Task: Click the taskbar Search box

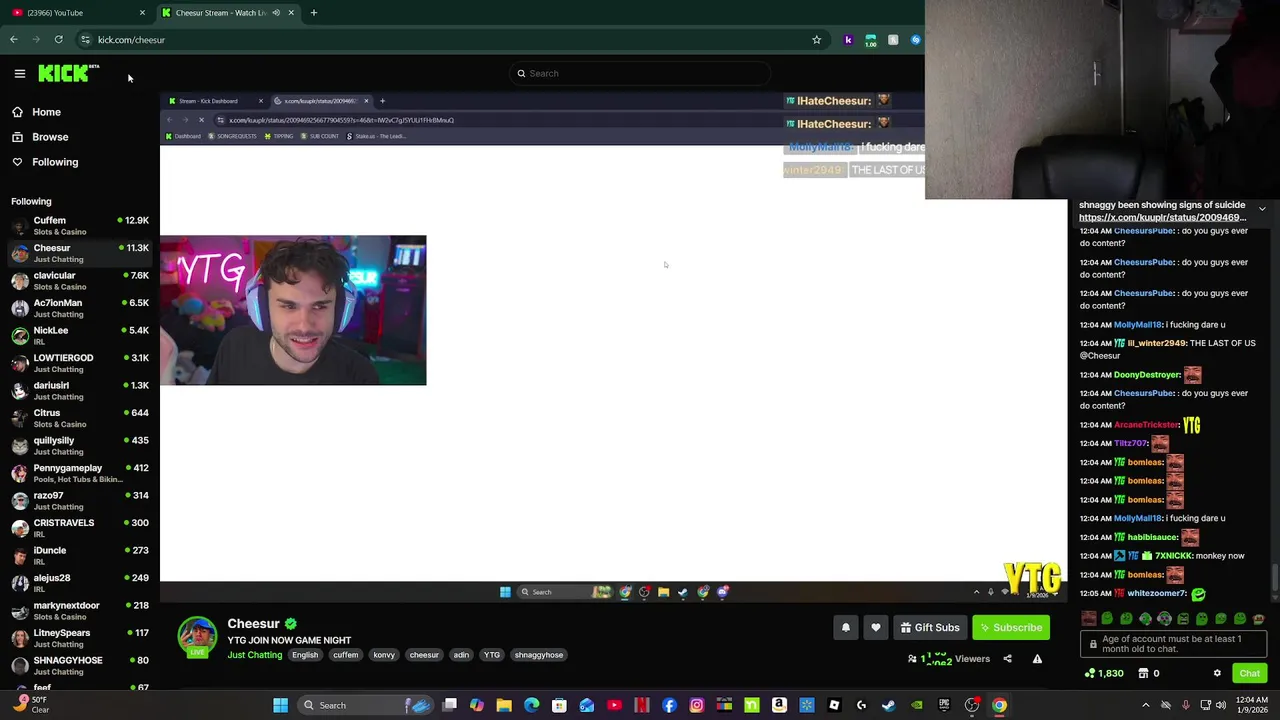Action: pos(365,705)
